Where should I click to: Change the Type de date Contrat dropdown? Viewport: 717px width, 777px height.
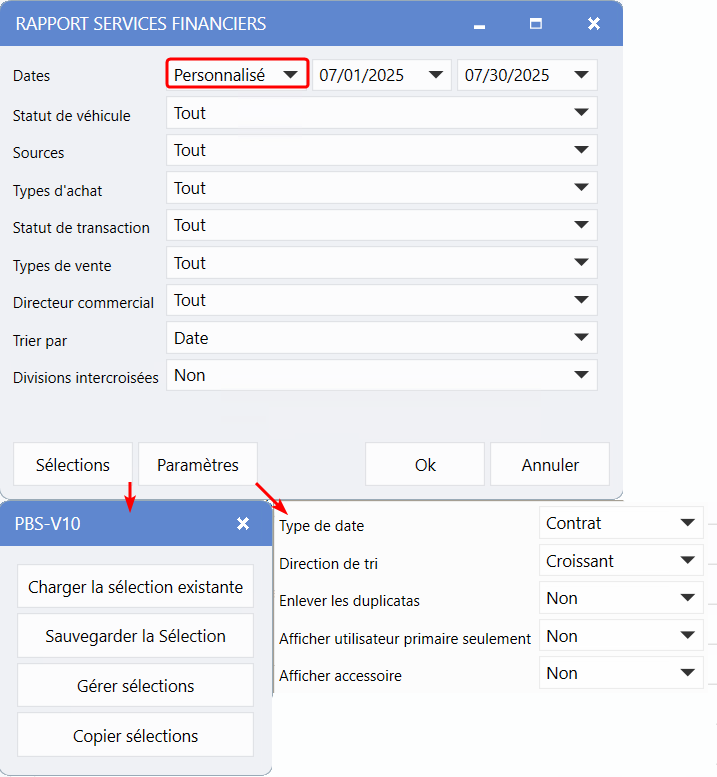pyautogui.click(x=620, y=523)
